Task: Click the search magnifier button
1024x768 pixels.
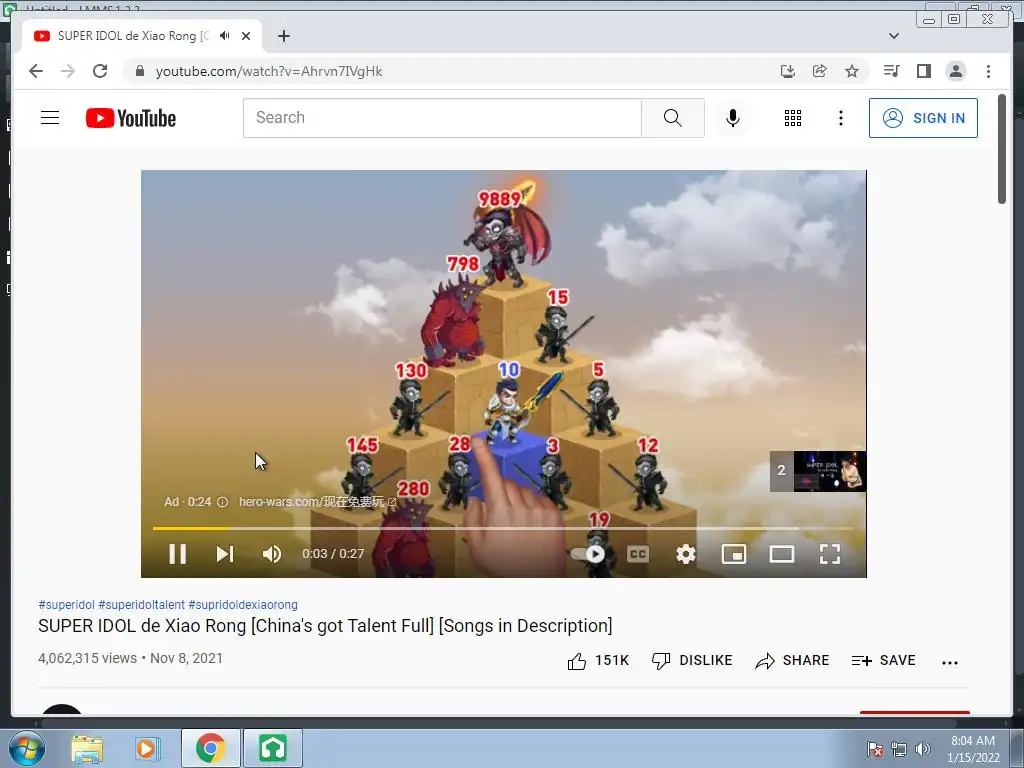Action: tap(673, 118)
